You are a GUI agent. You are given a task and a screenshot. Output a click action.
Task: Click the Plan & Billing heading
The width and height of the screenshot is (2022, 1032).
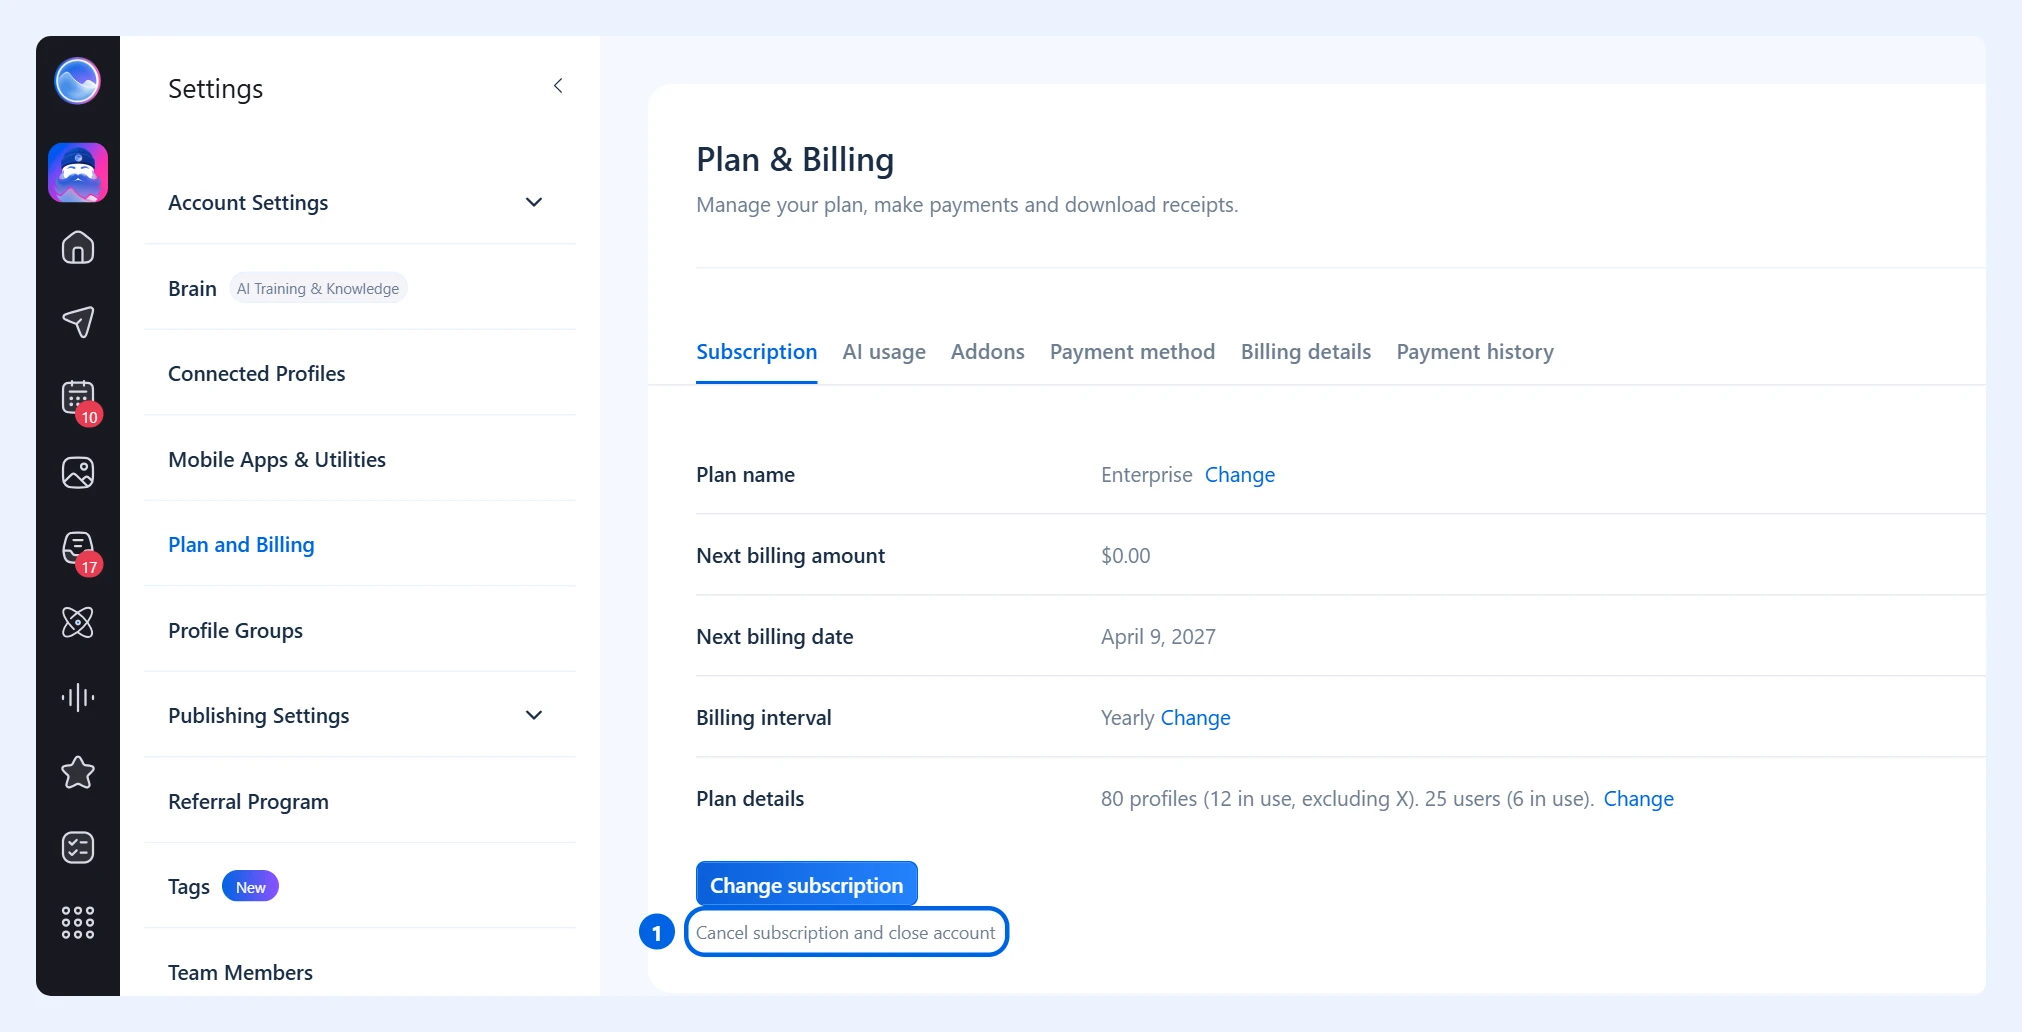795,160
